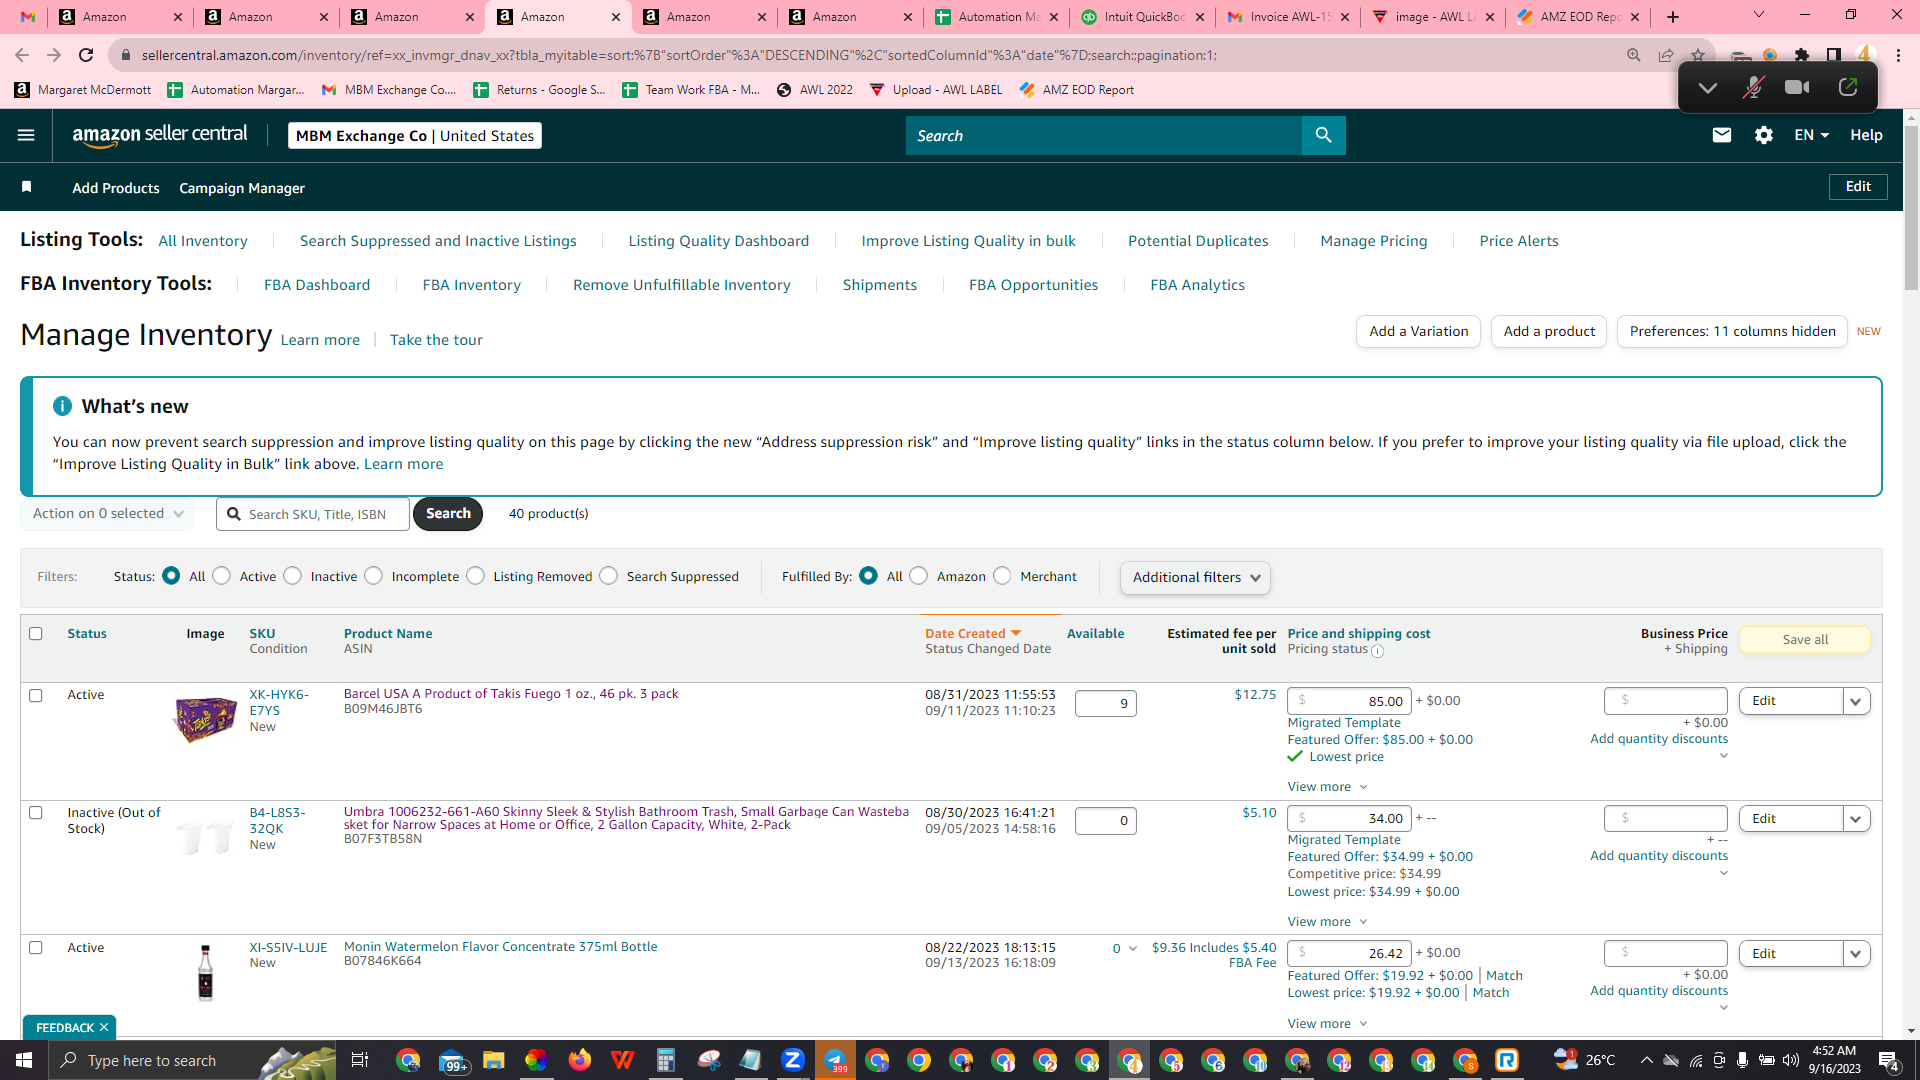Open the Windows notification center
Viewport: 1920px width, 1080px height.
tap(1889, 1060)
